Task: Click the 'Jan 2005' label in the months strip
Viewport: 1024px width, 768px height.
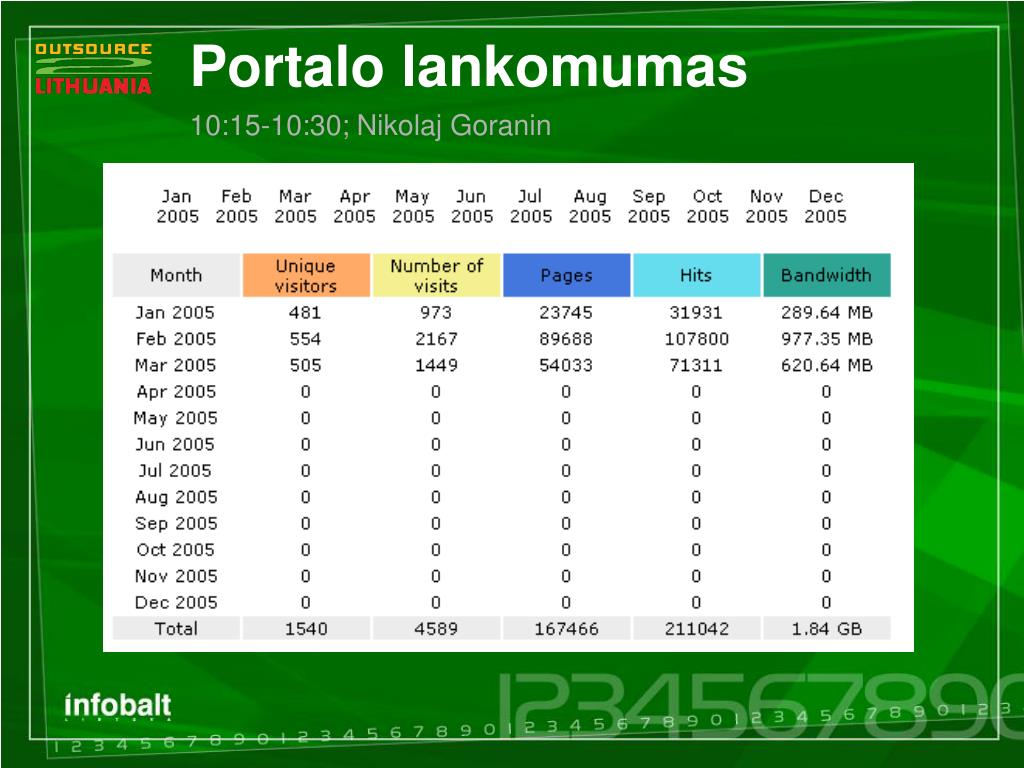Action: (177, 206)
